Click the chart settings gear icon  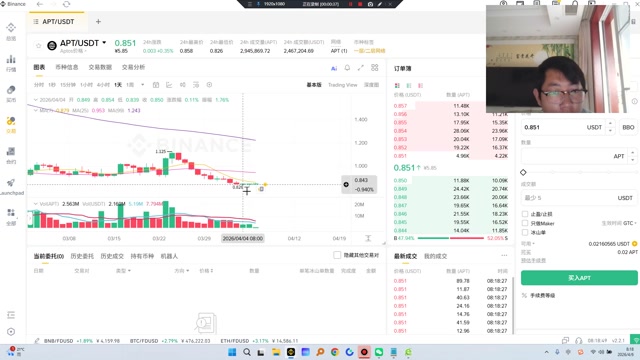(209, 85)
